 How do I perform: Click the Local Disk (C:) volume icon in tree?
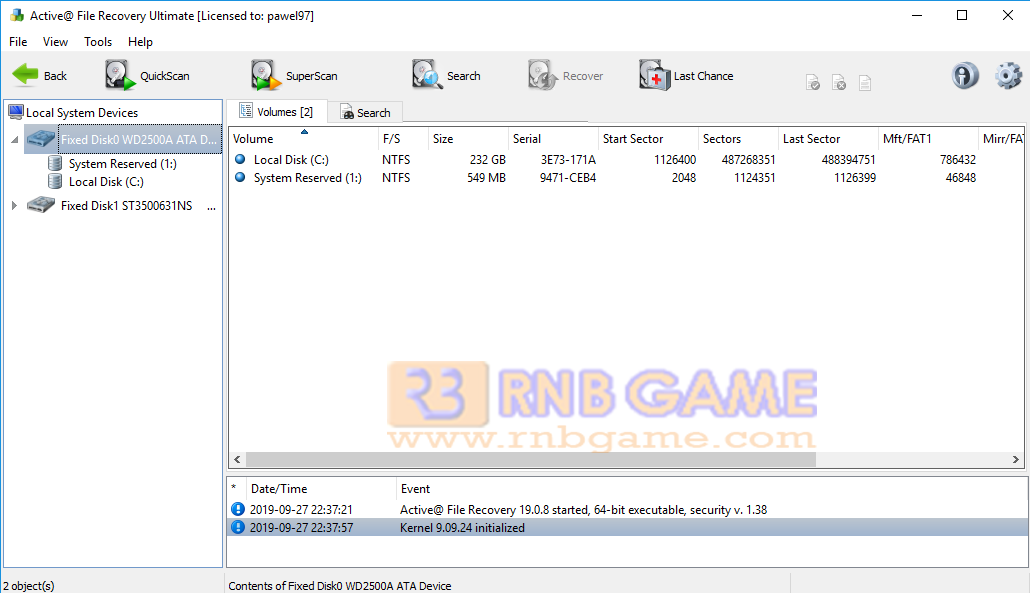click(x=56, y=181)
